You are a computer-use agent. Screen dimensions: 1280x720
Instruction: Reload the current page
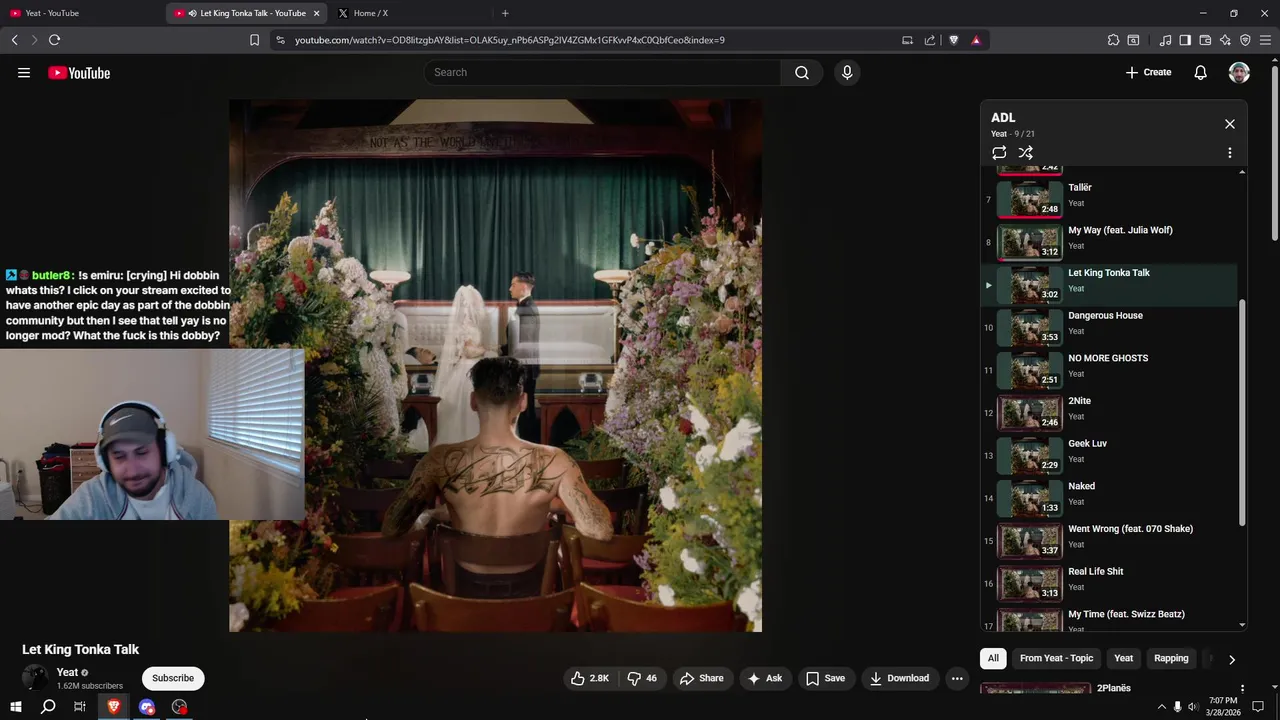pyautogui.click(x=54, y=40)
